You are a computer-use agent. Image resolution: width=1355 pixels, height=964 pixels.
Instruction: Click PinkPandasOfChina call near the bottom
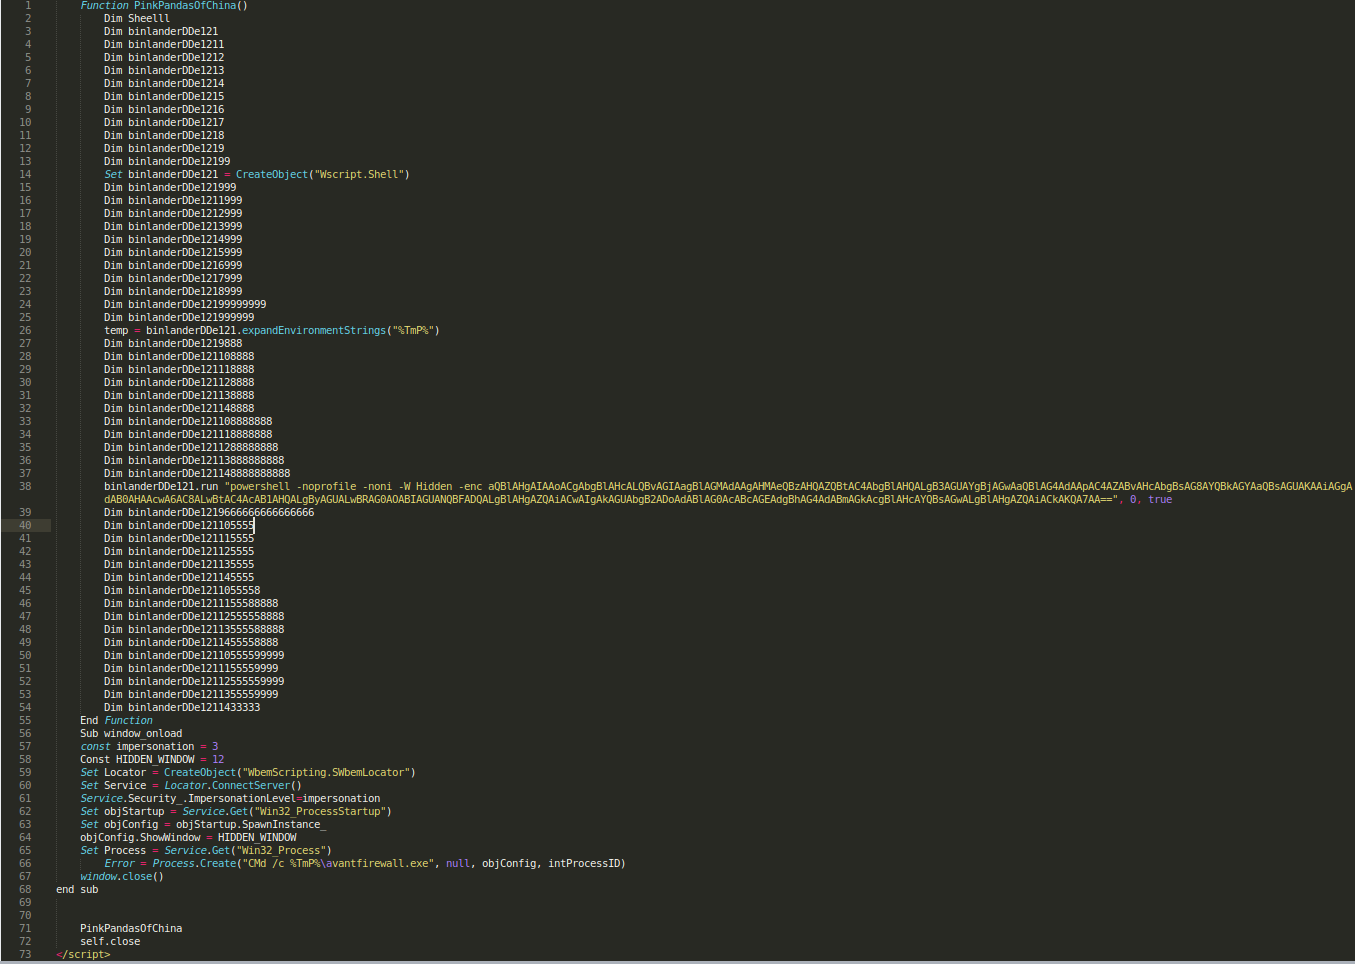point(131,928)
